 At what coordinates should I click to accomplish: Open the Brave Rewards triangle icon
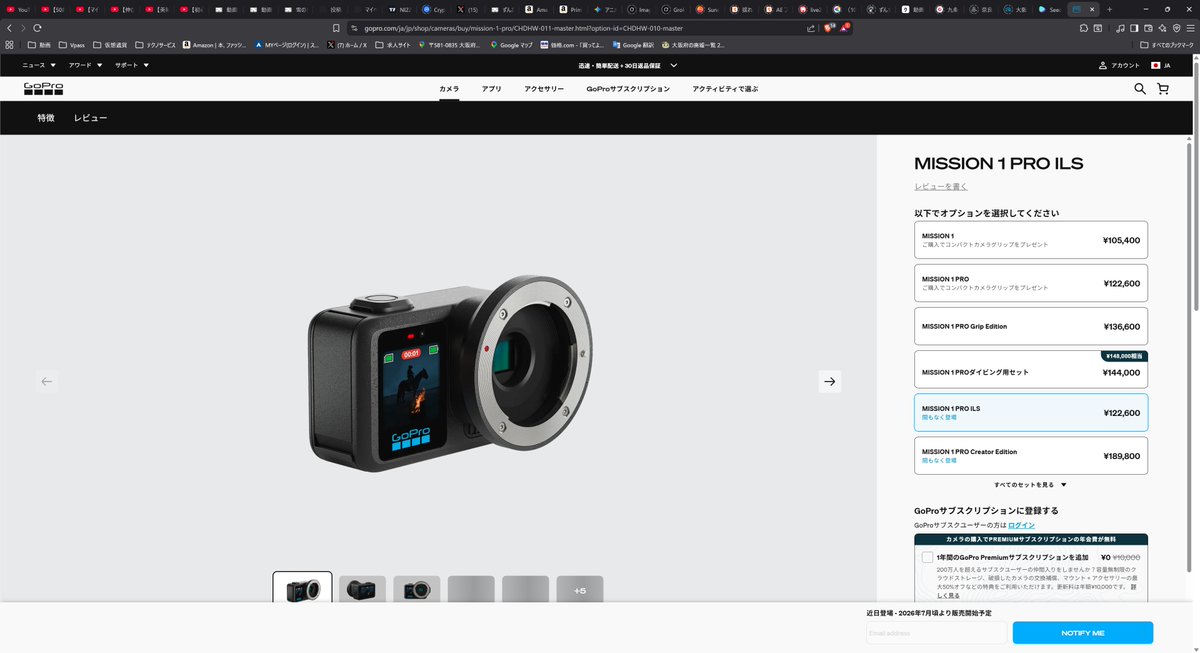coord(845,28)
